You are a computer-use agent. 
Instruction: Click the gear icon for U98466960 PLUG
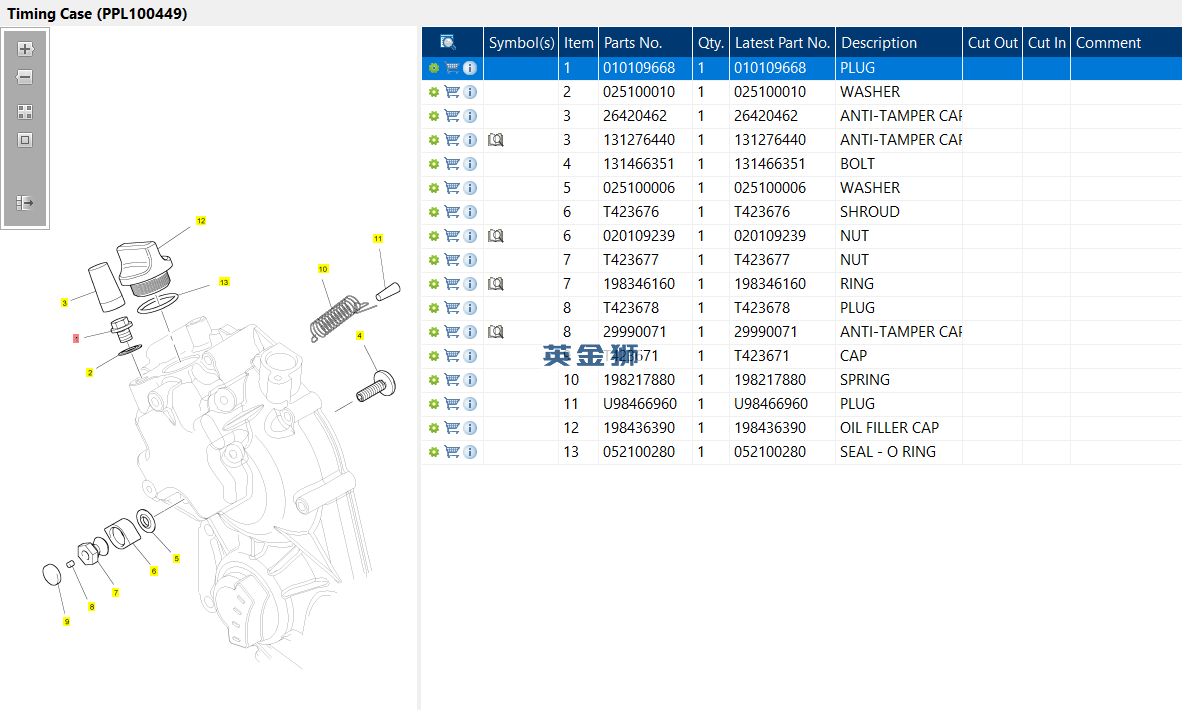(x=433, y=404)
